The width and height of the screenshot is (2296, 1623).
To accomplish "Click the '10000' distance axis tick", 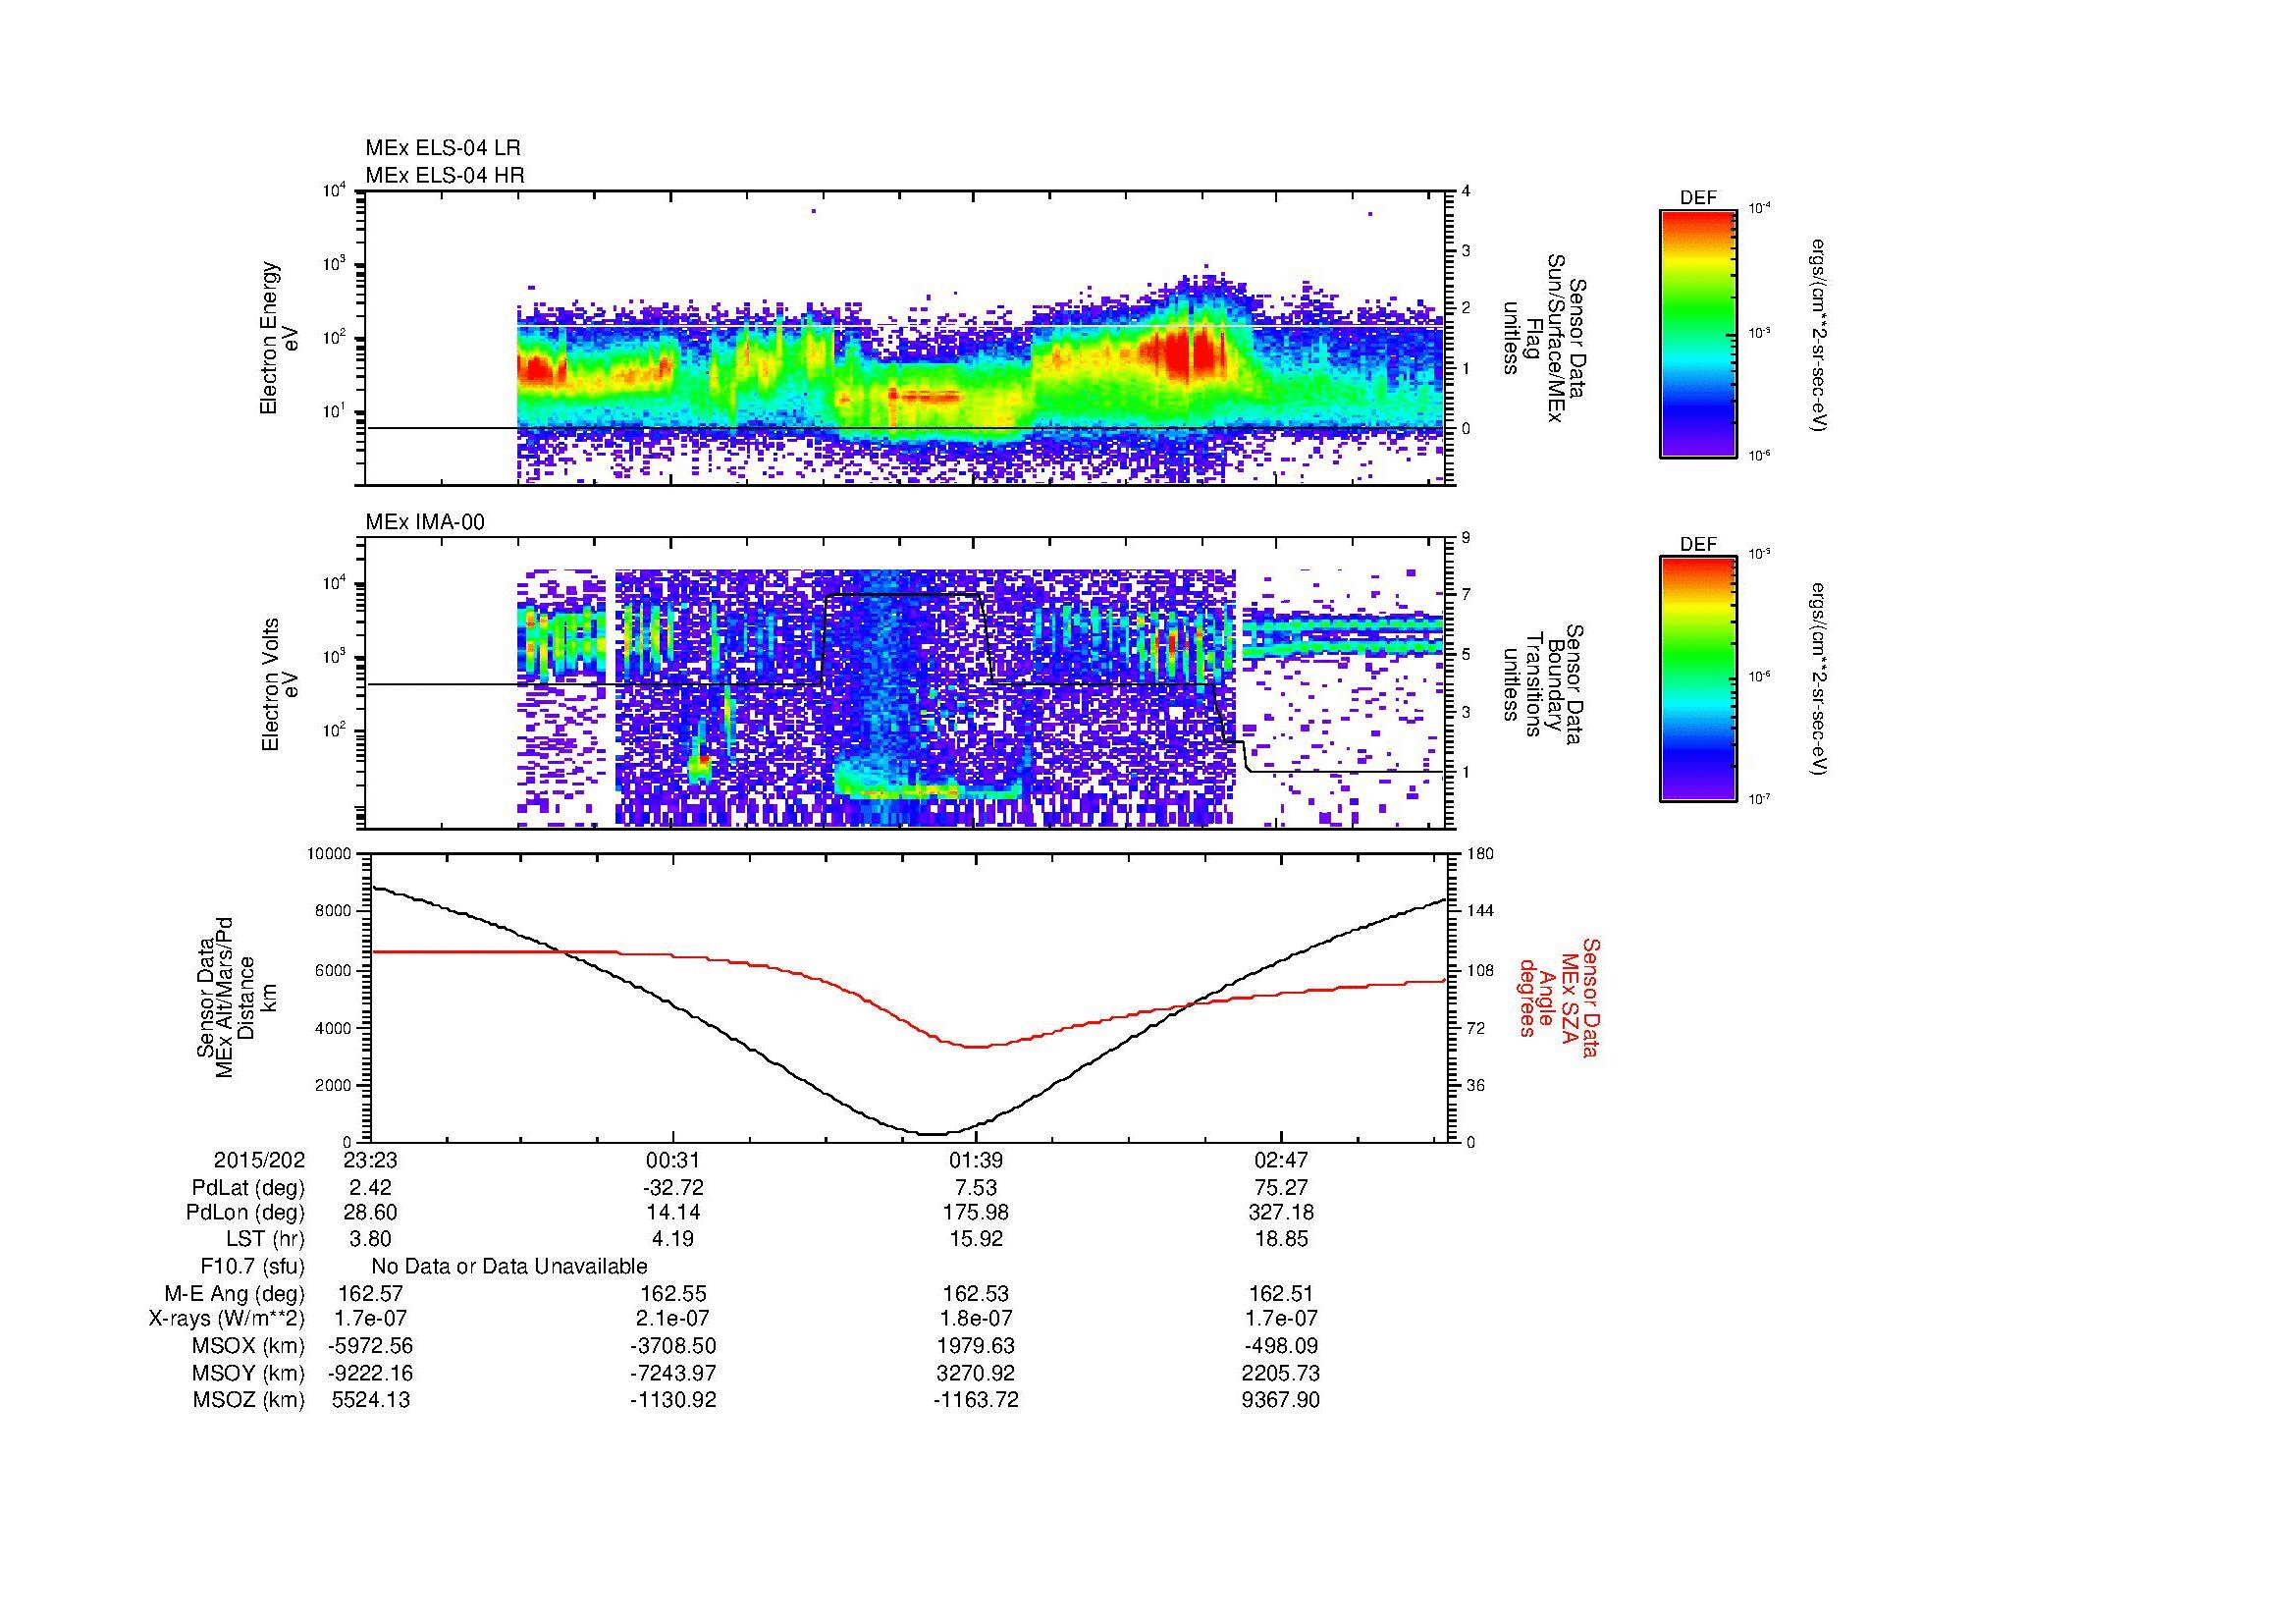I will coord(331,854).
